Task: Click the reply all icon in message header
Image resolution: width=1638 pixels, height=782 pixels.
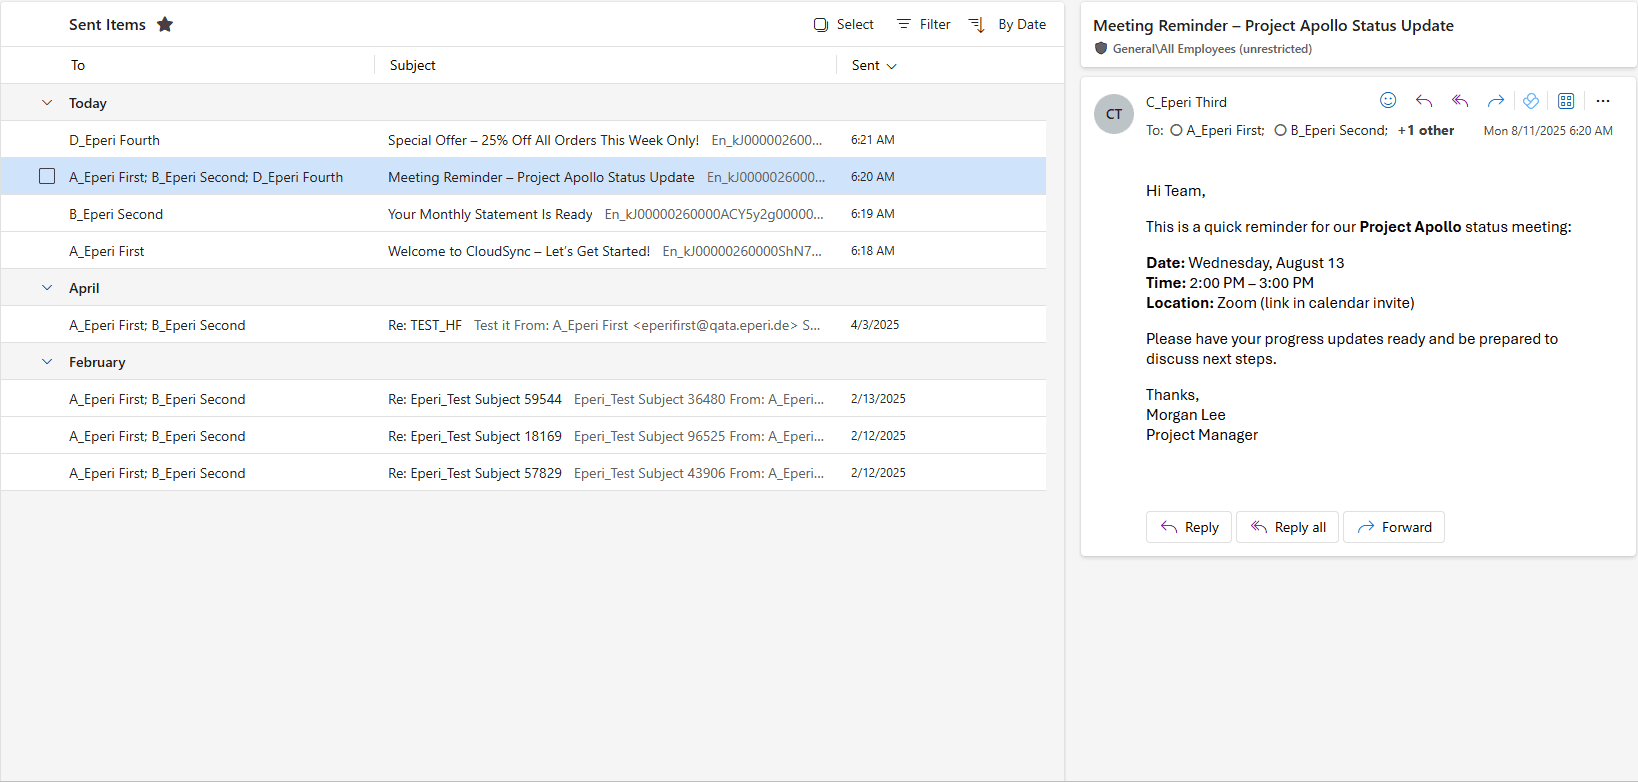Action: 1460,100
